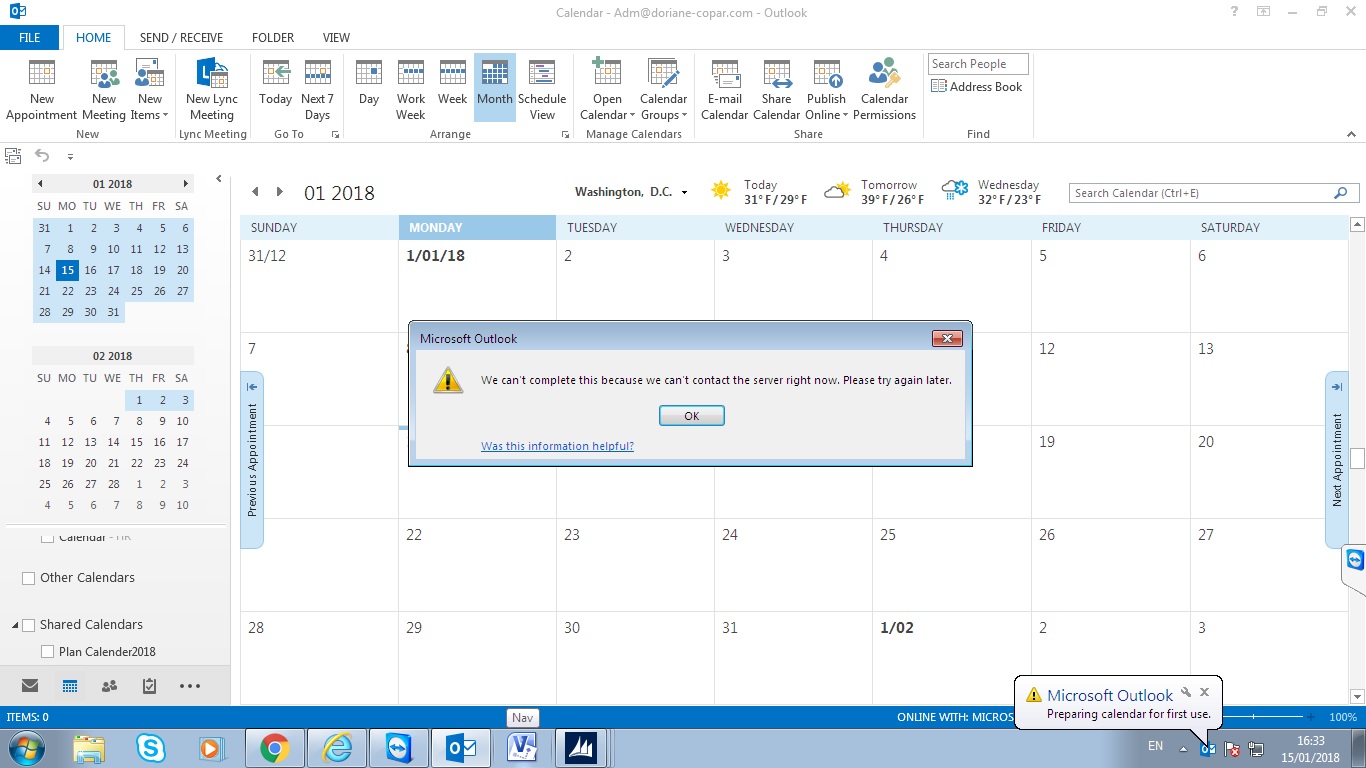The height and width of the screenshot is (768, 1366).
Task: Open Arrange group dialog launcher
Action: click(566, 134)
